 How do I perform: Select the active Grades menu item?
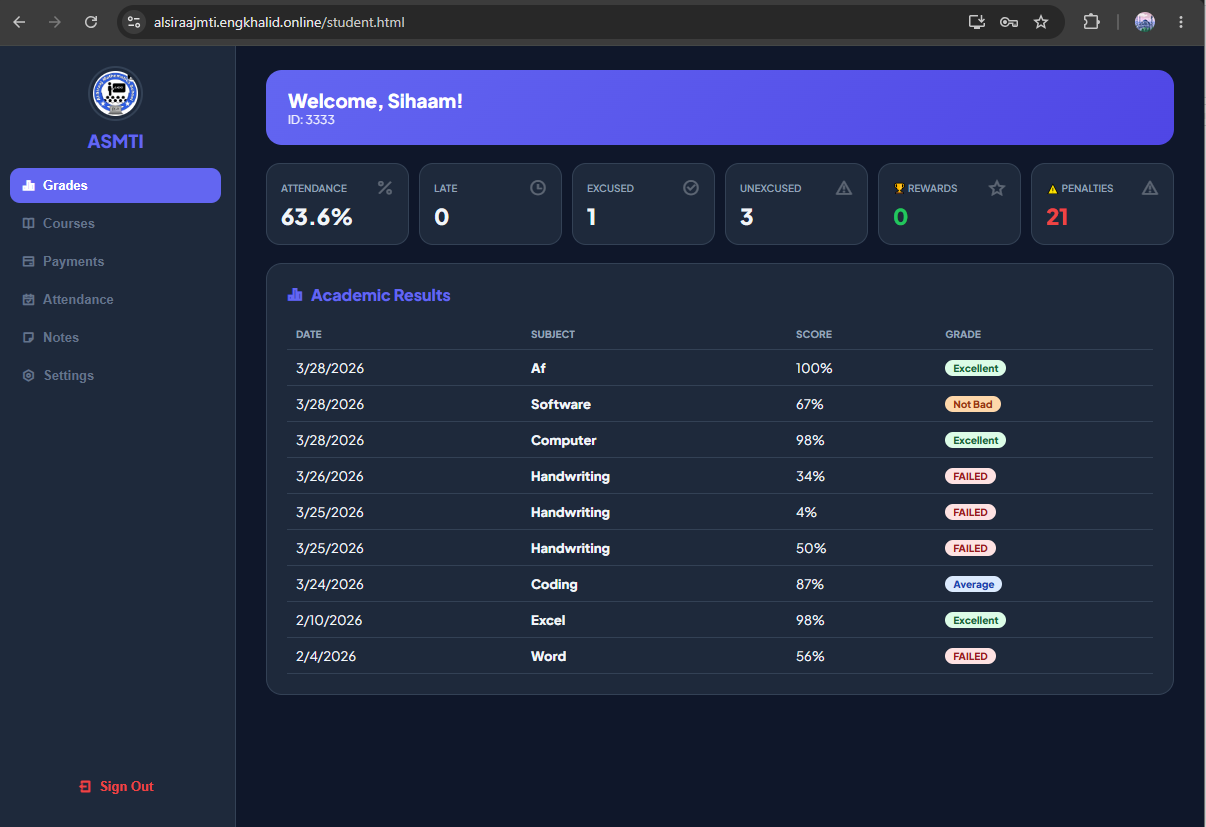(115, 186)
